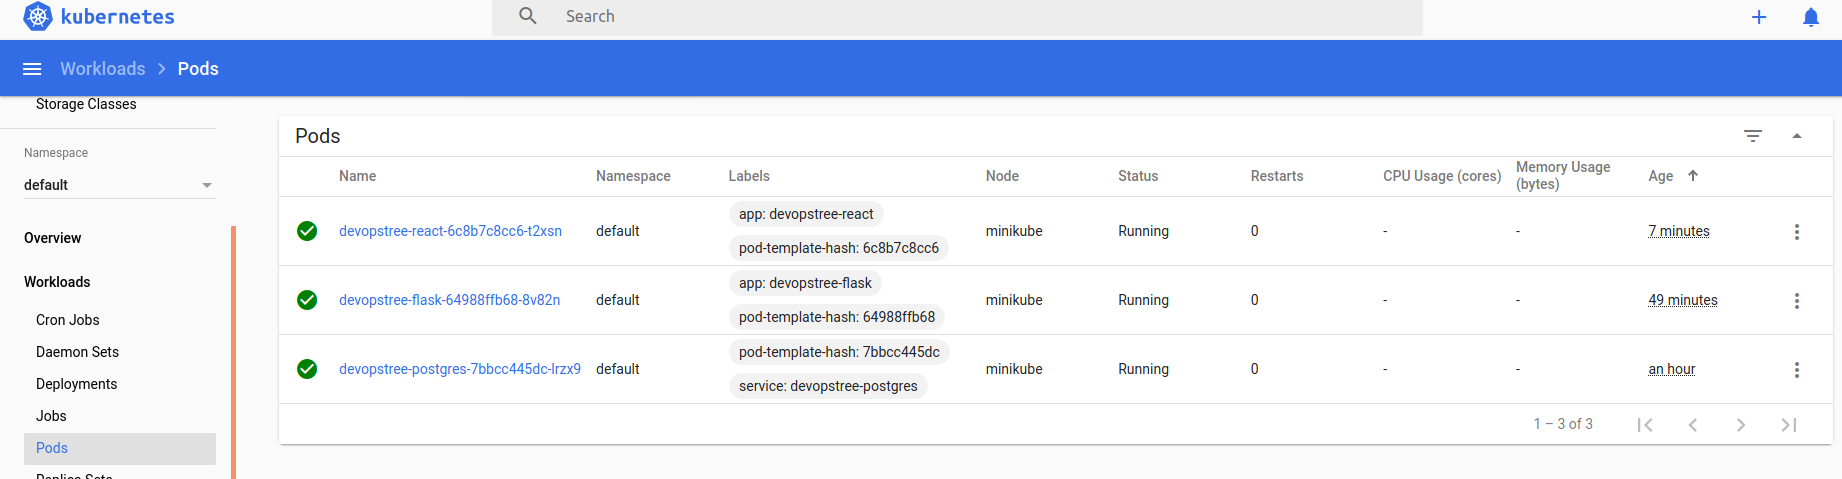Open the notifications bell
This screenshot has width=1842, height=479.
pos(1811,17)
